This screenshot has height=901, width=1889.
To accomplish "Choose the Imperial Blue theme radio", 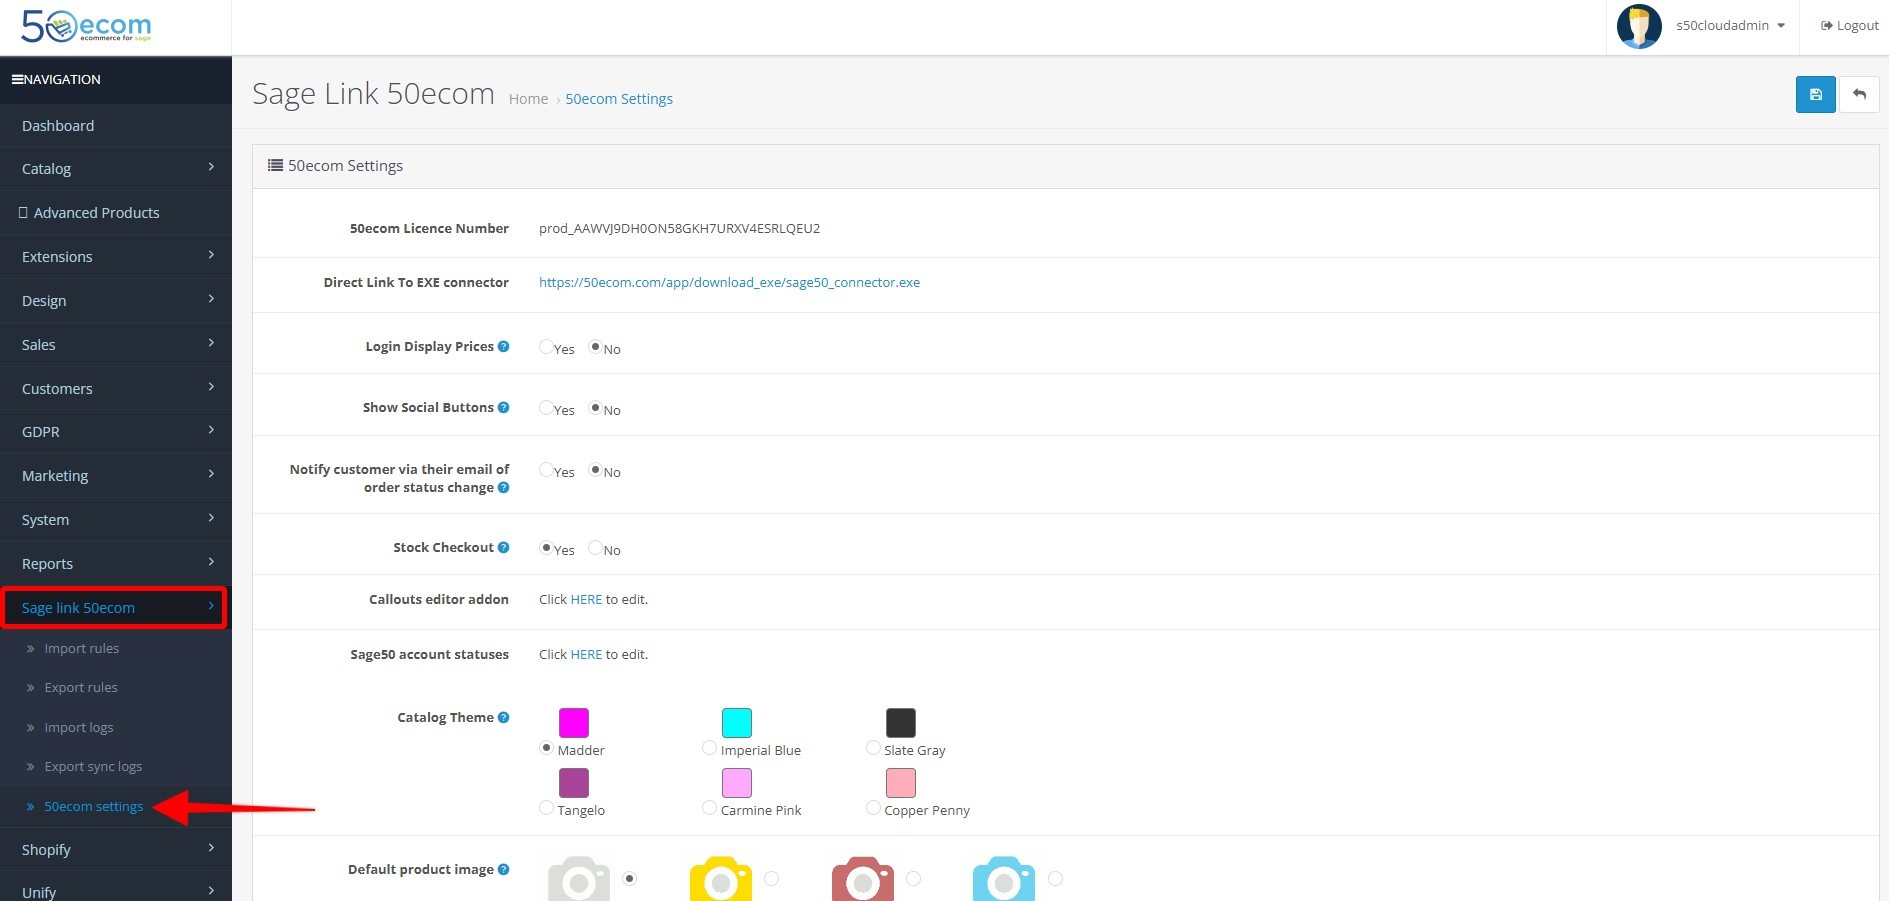I will pyautogui.click(x=709, y=748).
